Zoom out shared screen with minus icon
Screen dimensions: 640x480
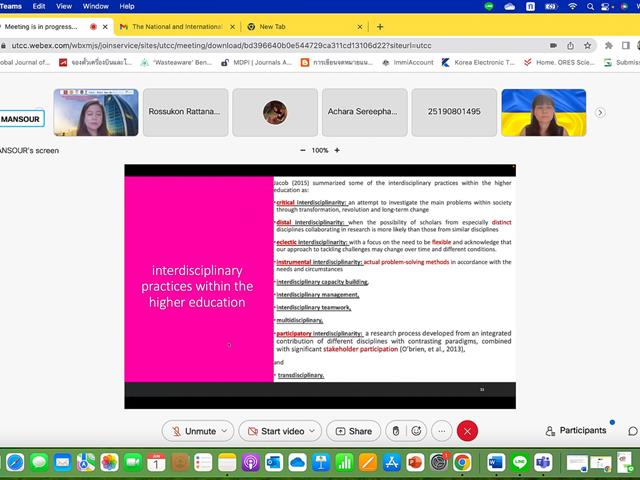pyautogui.click(x=302, y=150)
